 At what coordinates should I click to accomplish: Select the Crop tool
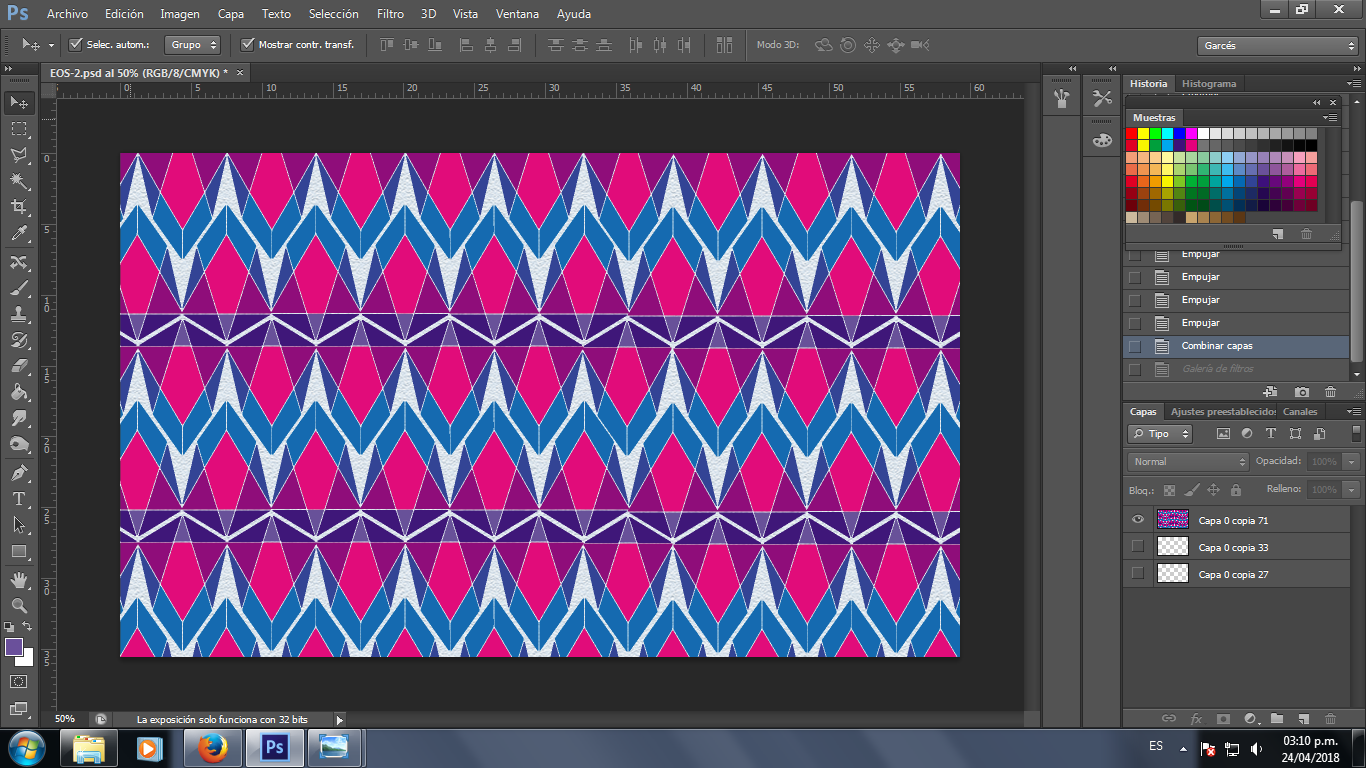[x=19, y=207]
